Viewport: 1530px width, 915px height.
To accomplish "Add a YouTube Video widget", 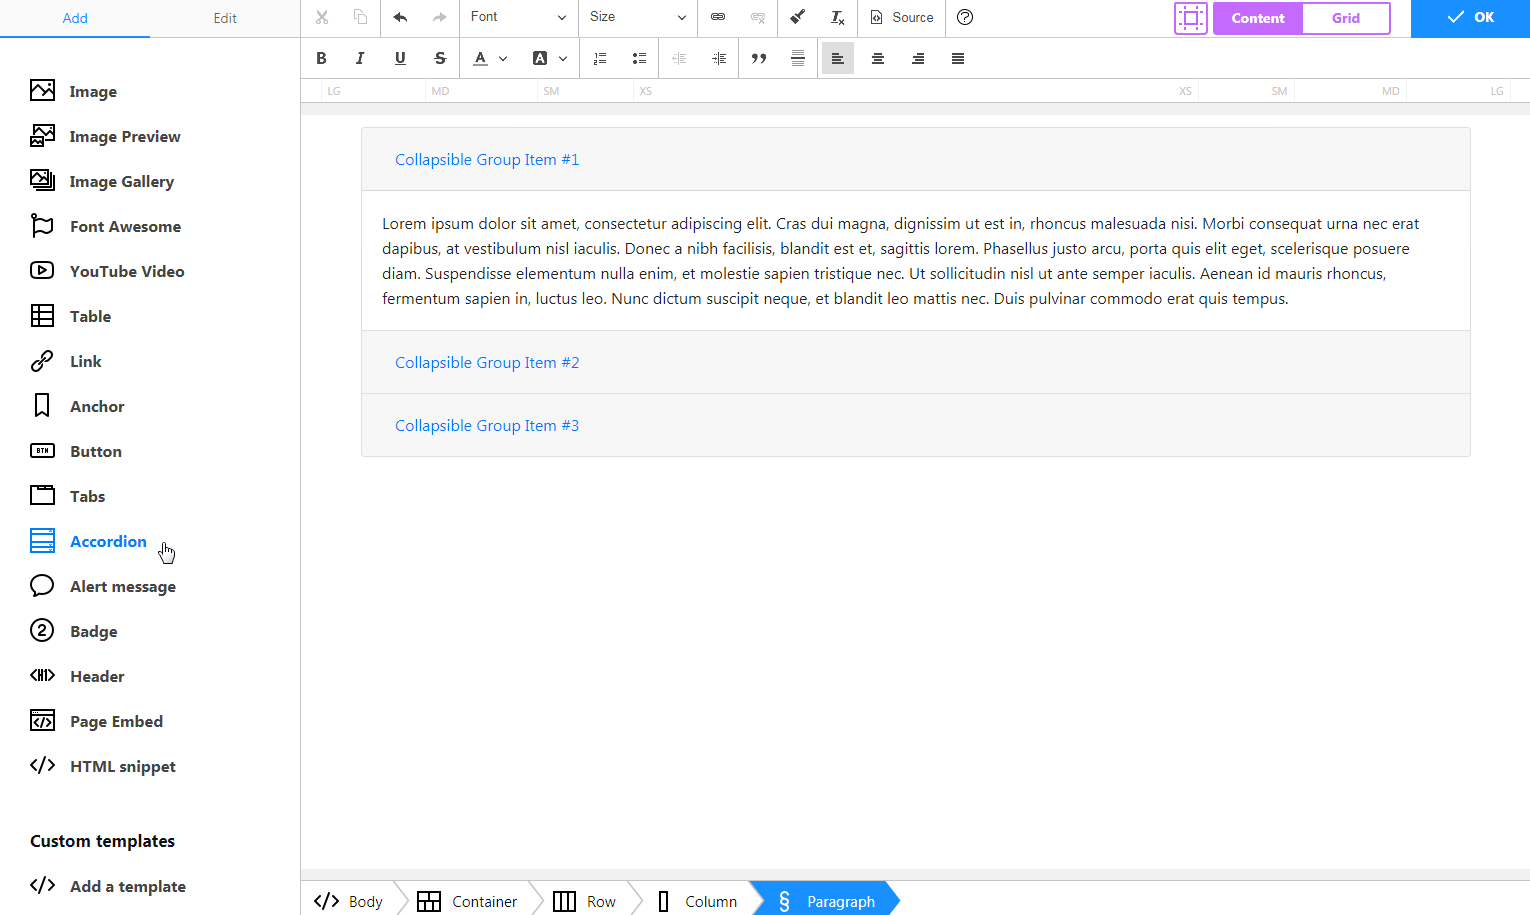I will click(x=107, y=271).
